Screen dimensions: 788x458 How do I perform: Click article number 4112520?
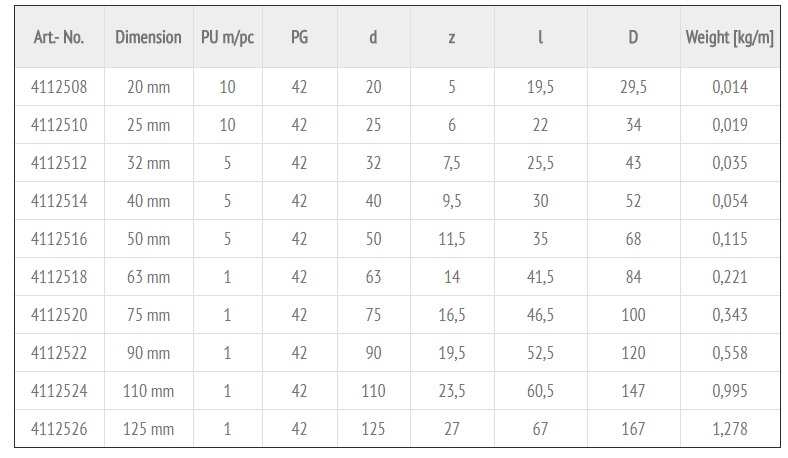click(59, 315)
